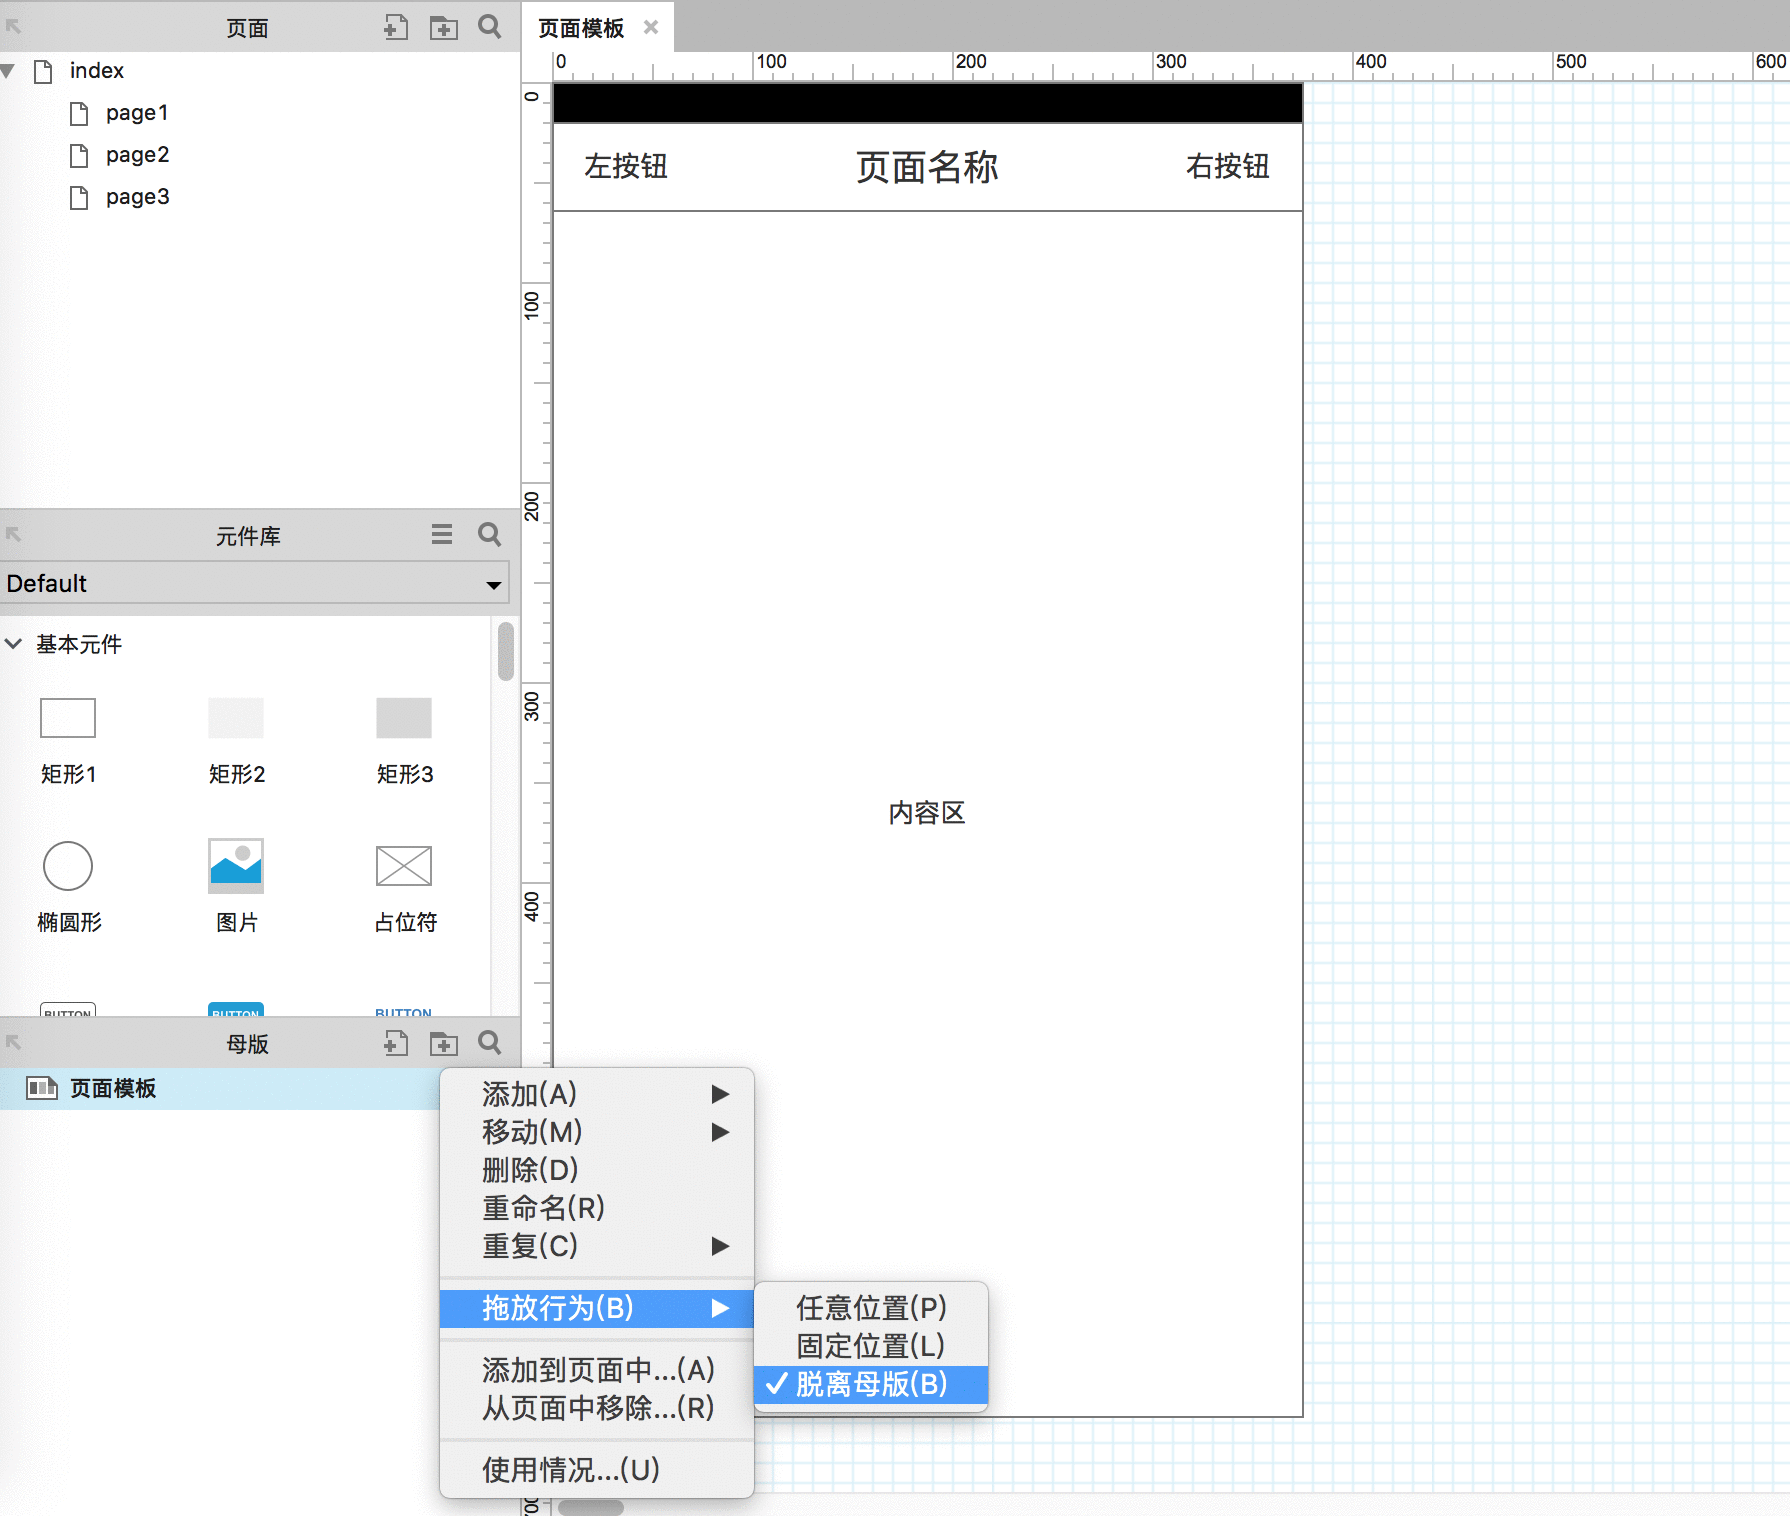Choose 重命名(R) from context menu
The image size is (1790, 1516).
click(596, 1208)
